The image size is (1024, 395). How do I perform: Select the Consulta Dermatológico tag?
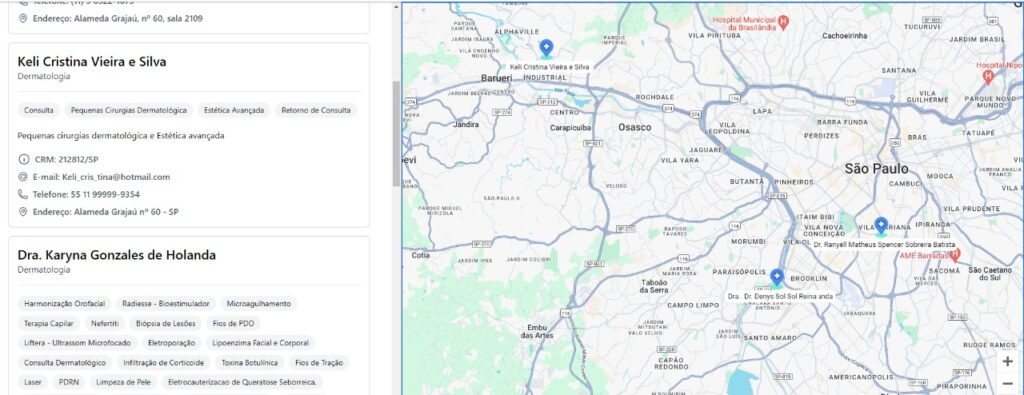[65, 362]
